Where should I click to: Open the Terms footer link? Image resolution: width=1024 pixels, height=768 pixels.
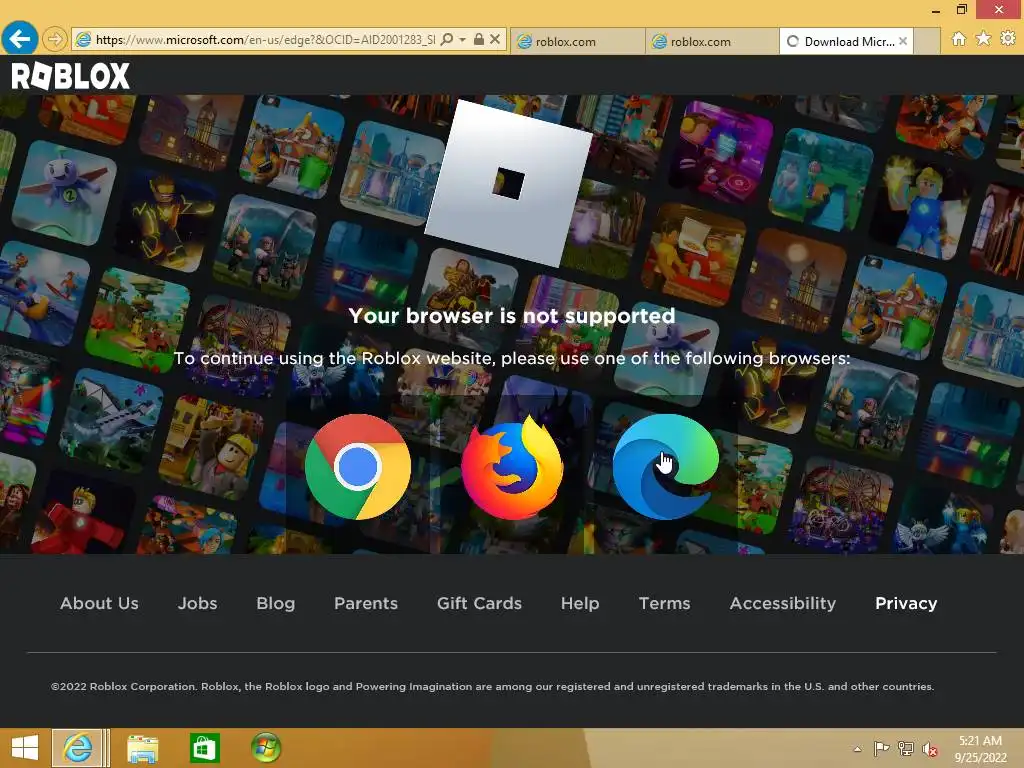664,603
